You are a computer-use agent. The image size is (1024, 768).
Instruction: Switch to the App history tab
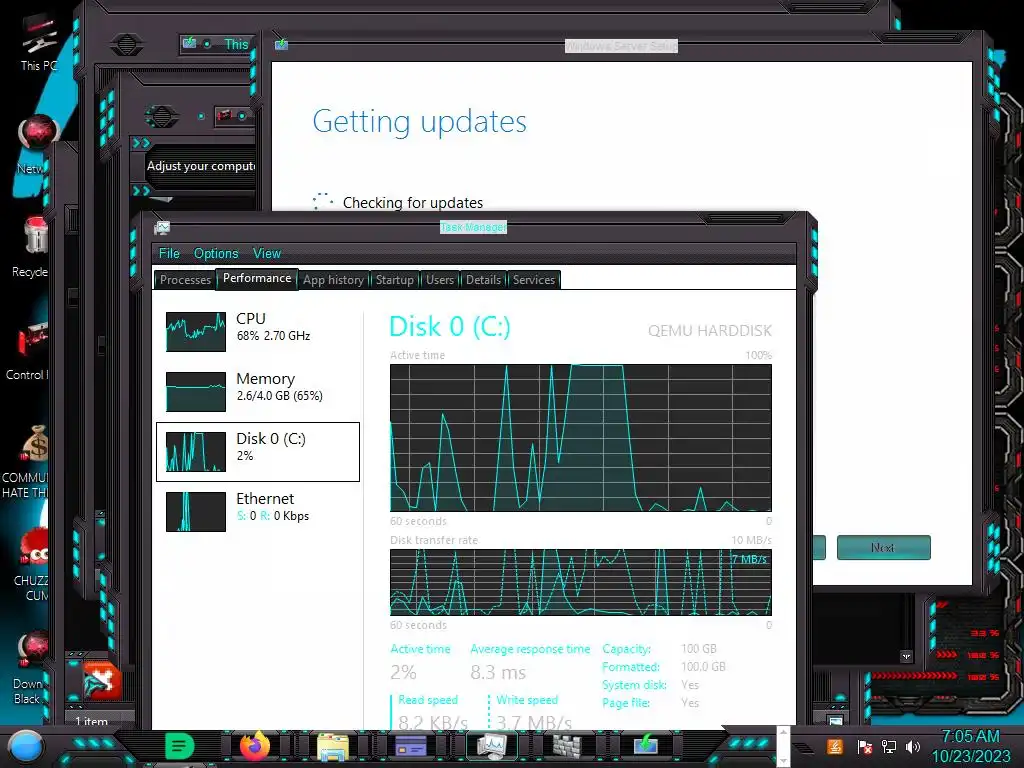coord(333,280)
